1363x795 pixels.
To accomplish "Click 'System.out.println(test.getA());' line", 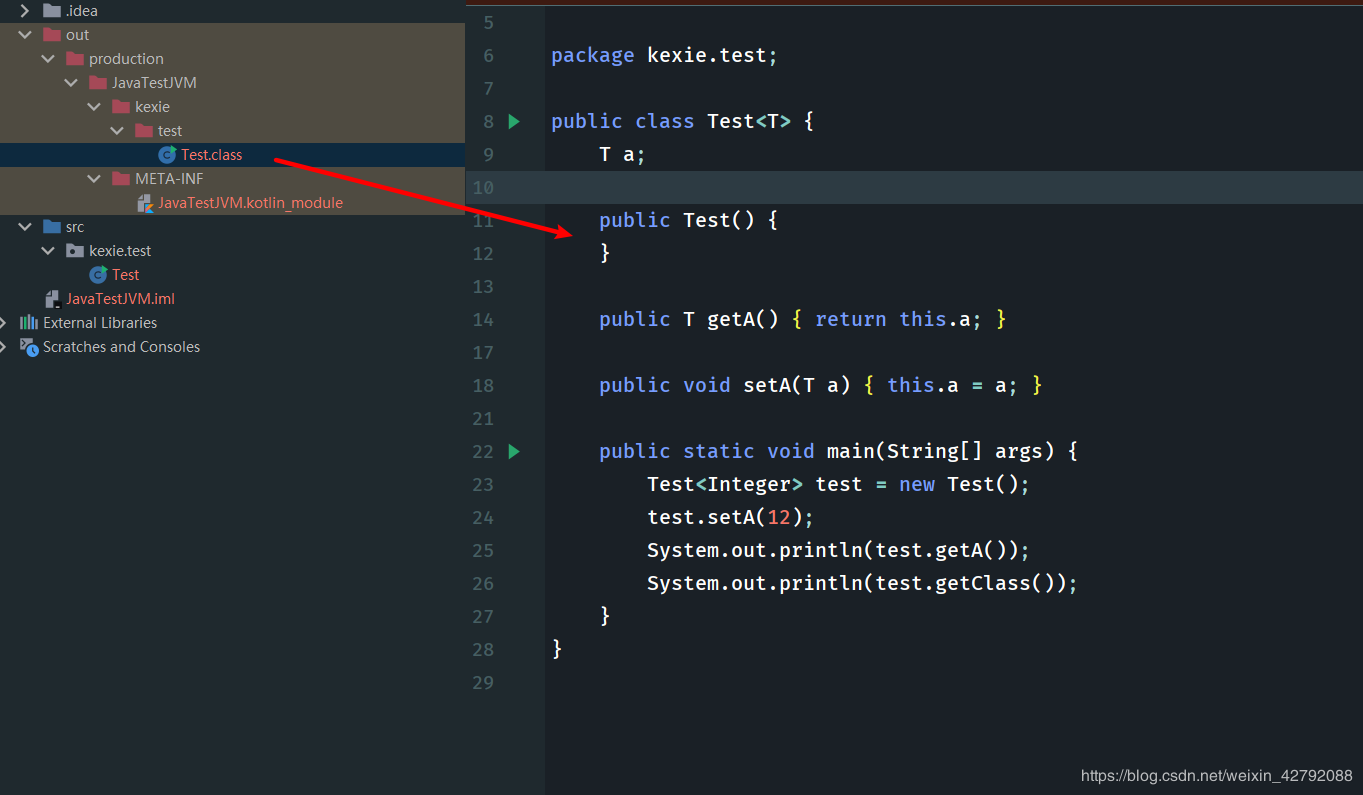I will [x=838, y=551].
